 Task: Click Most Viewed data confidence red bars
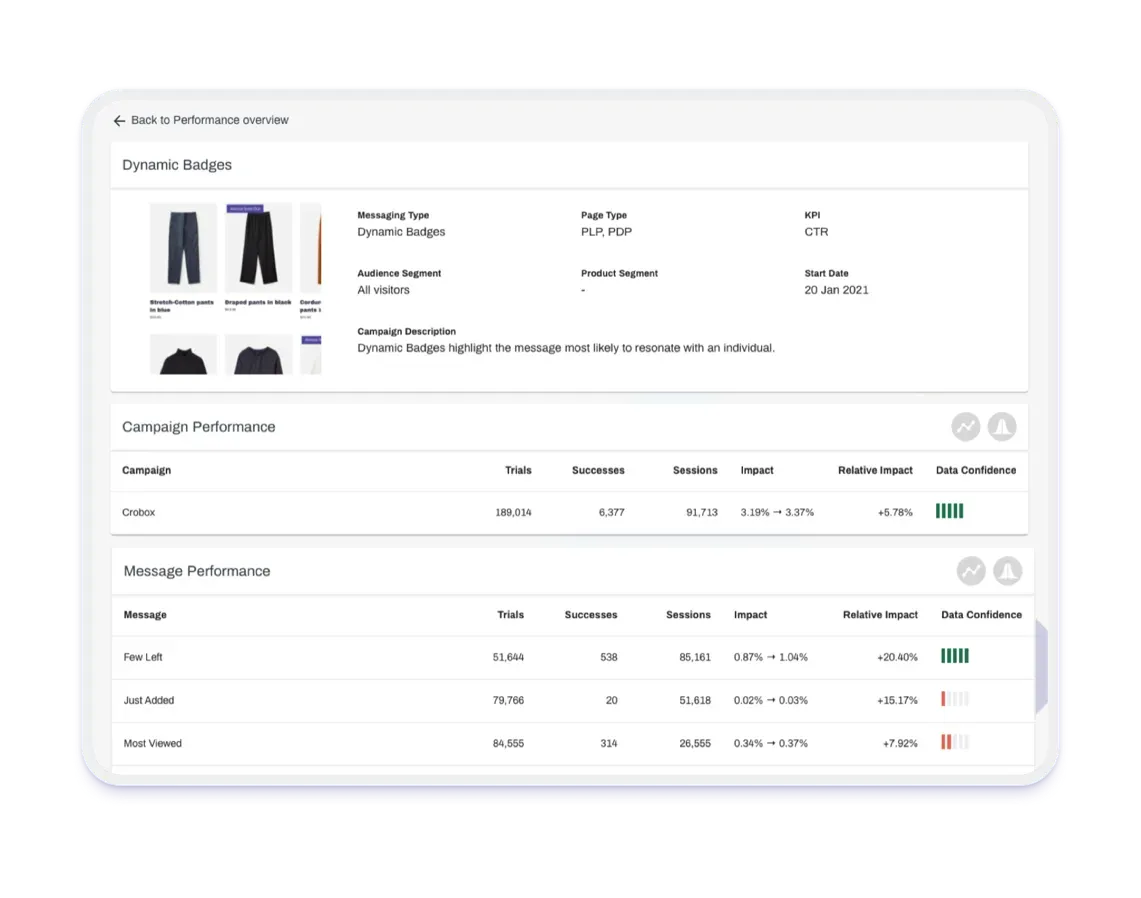[946, 742]
